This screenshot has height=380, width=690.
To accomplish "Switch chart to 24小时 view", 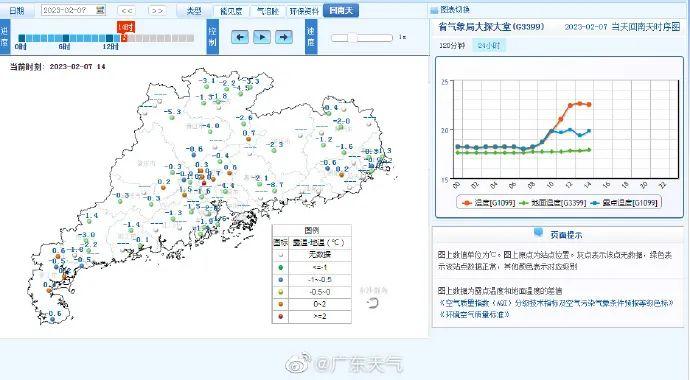I will [x=489, y=45].
